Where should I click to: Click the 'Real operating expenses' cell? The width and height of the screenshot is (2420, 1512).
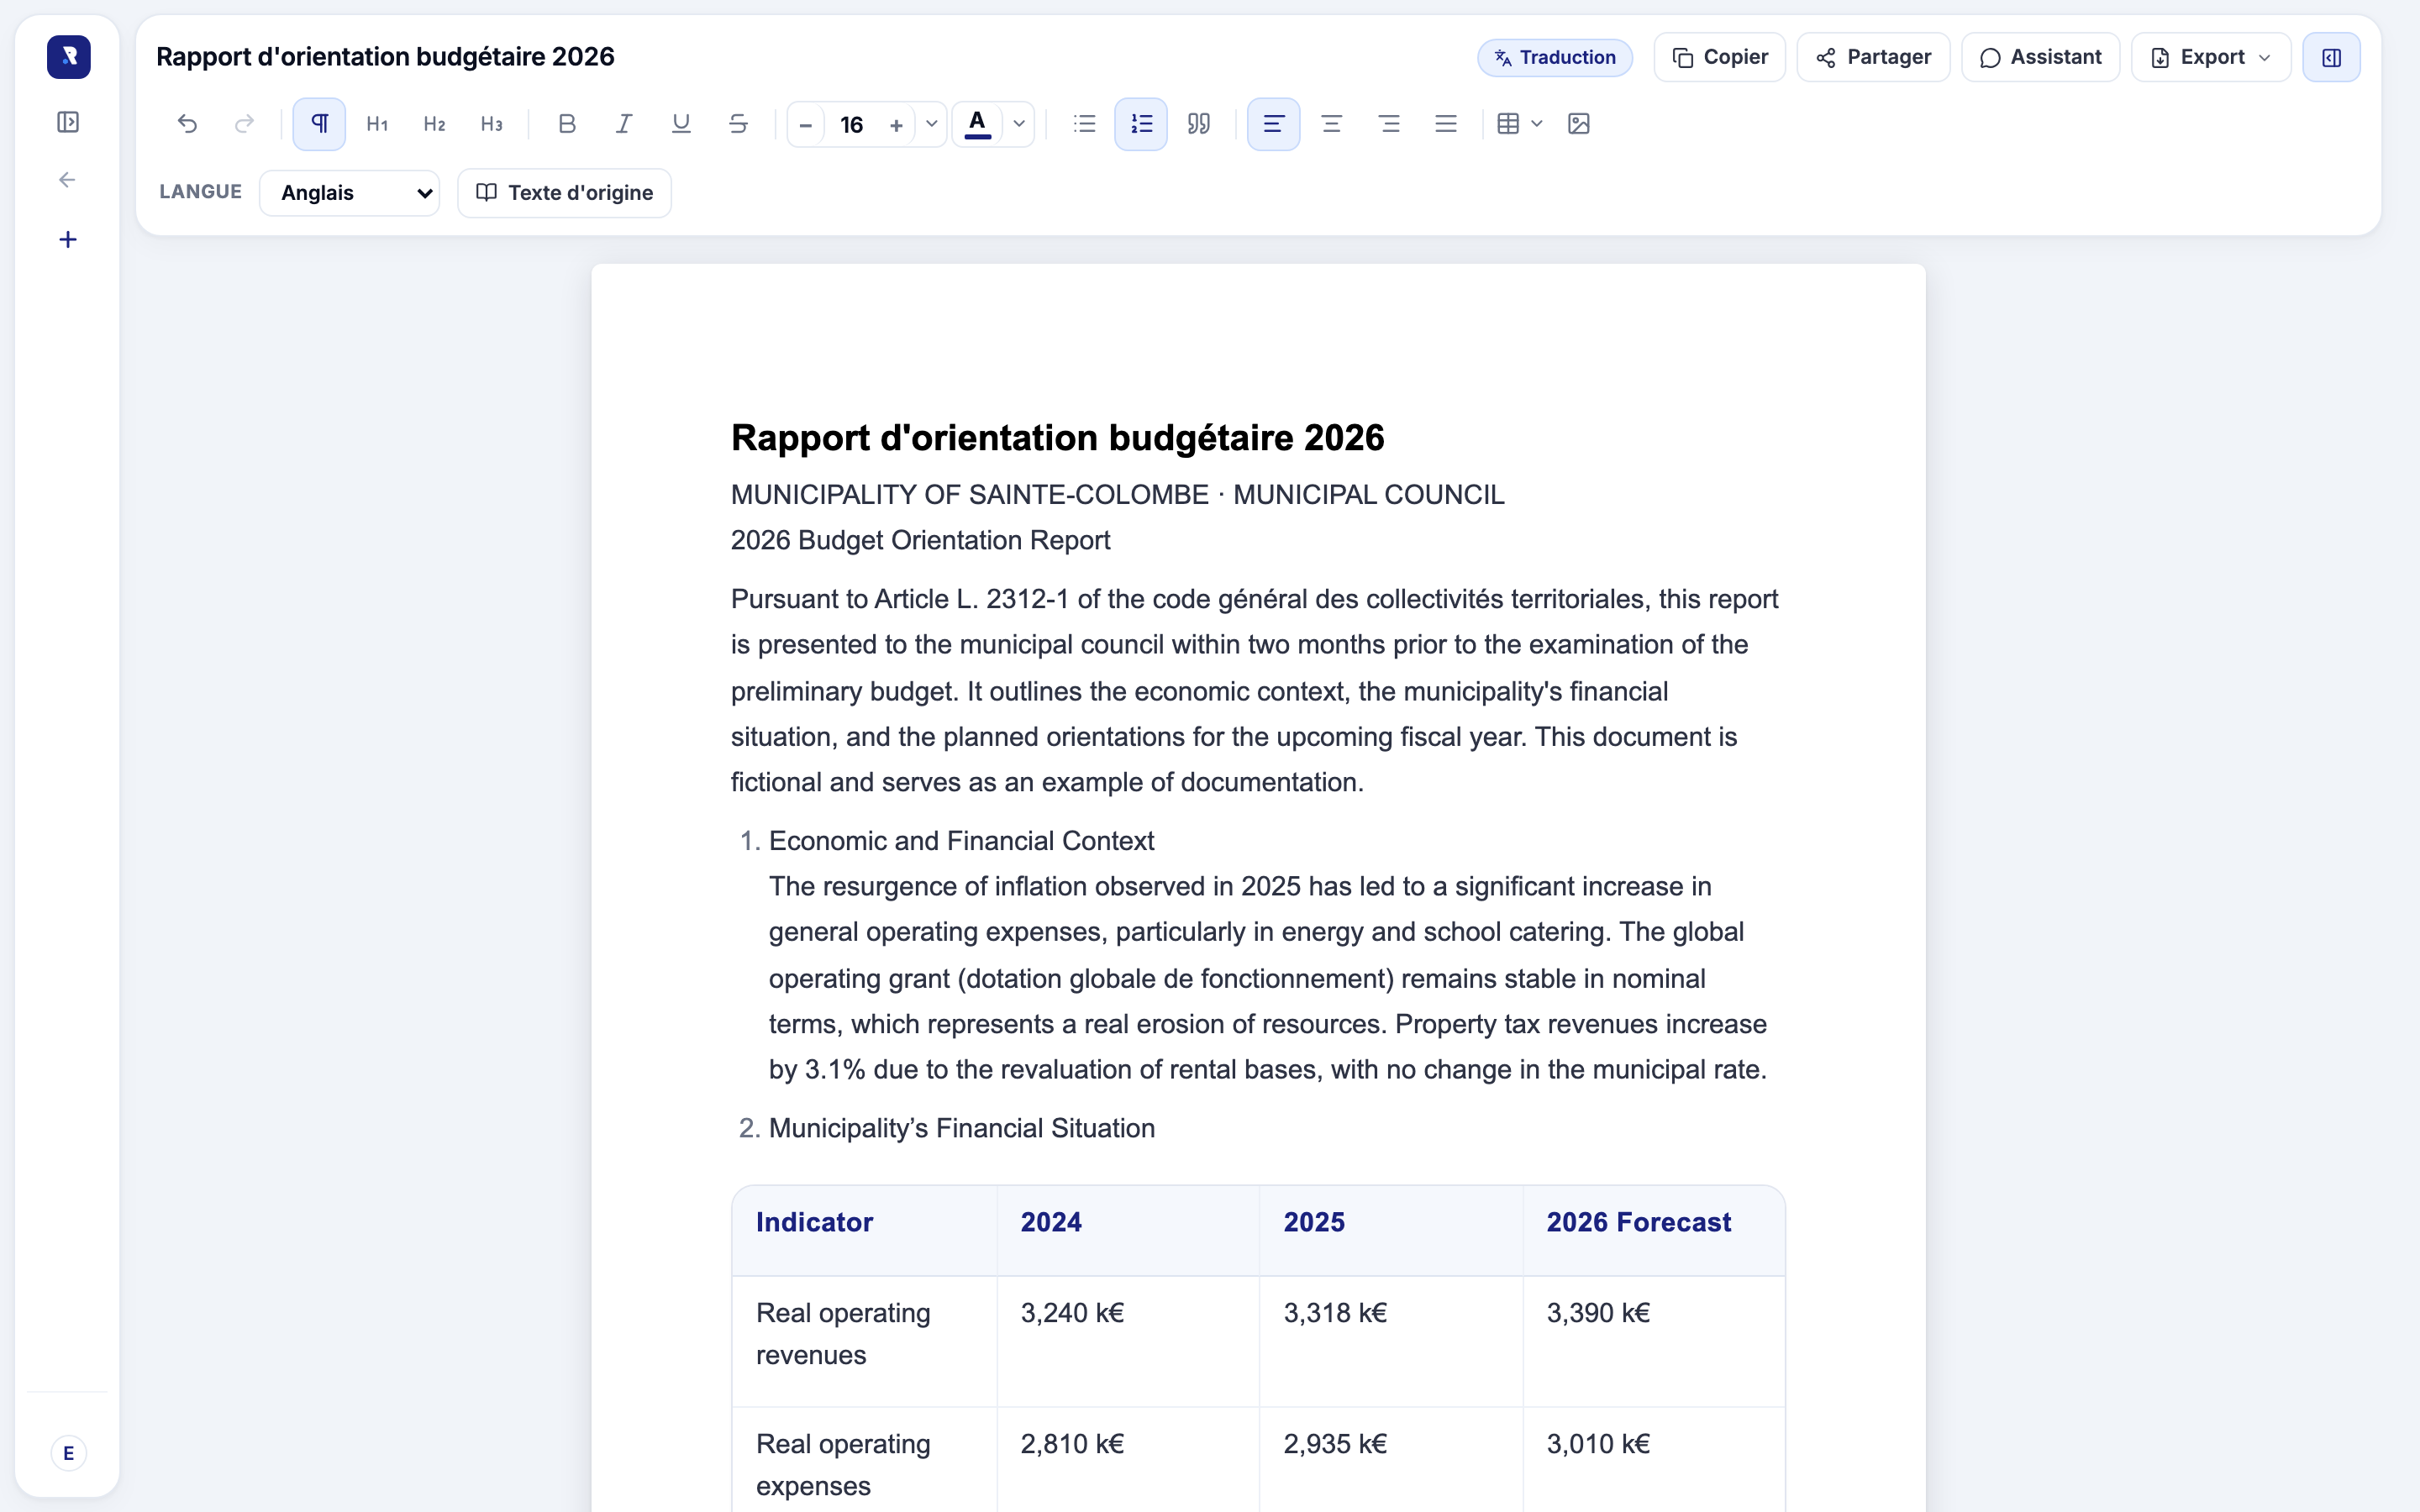(x=864, y=1460)
